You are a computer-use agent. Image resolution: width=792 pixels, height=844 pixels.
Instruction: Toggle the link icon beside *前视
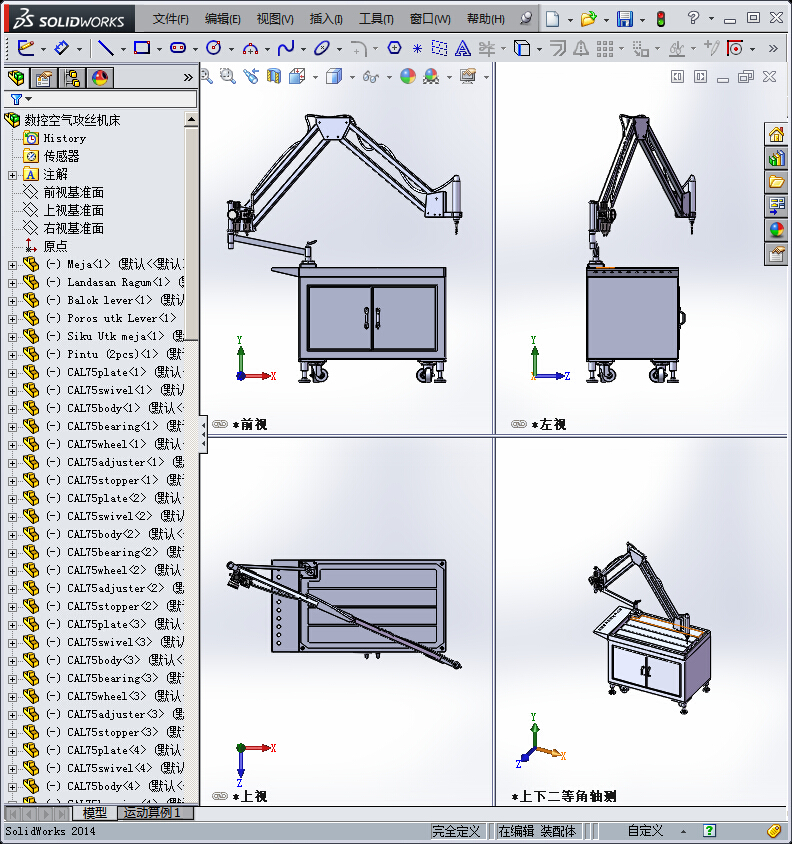pyautogui.click(x=220, y=424)
